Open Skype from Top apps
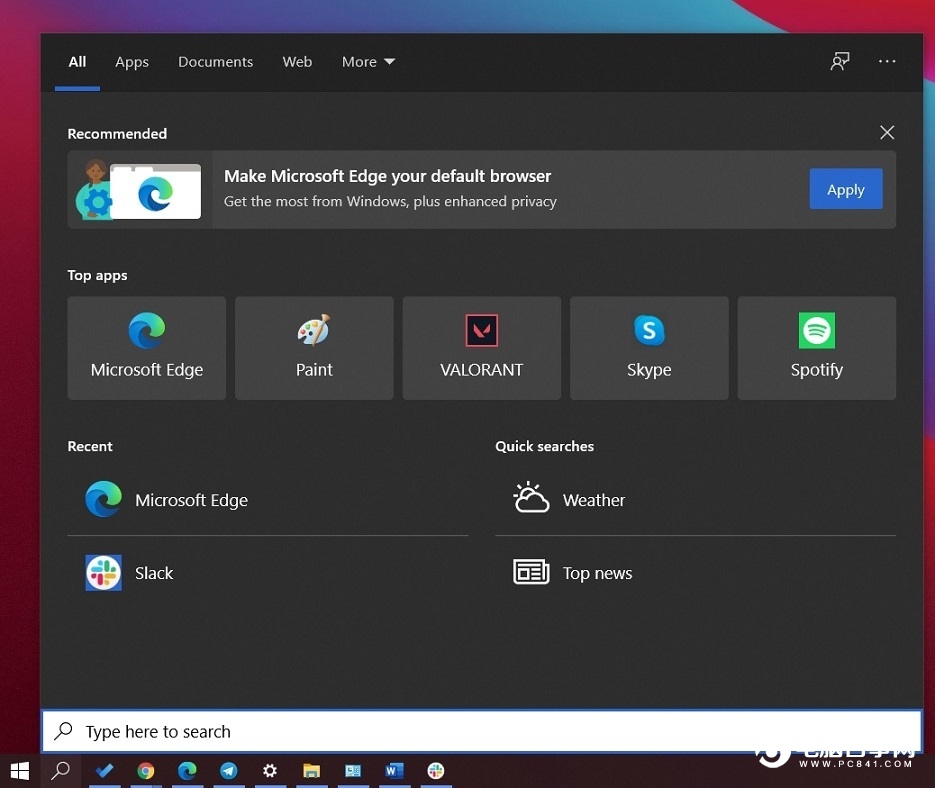Viewport: 935px width, 788px height. [648, 347]
